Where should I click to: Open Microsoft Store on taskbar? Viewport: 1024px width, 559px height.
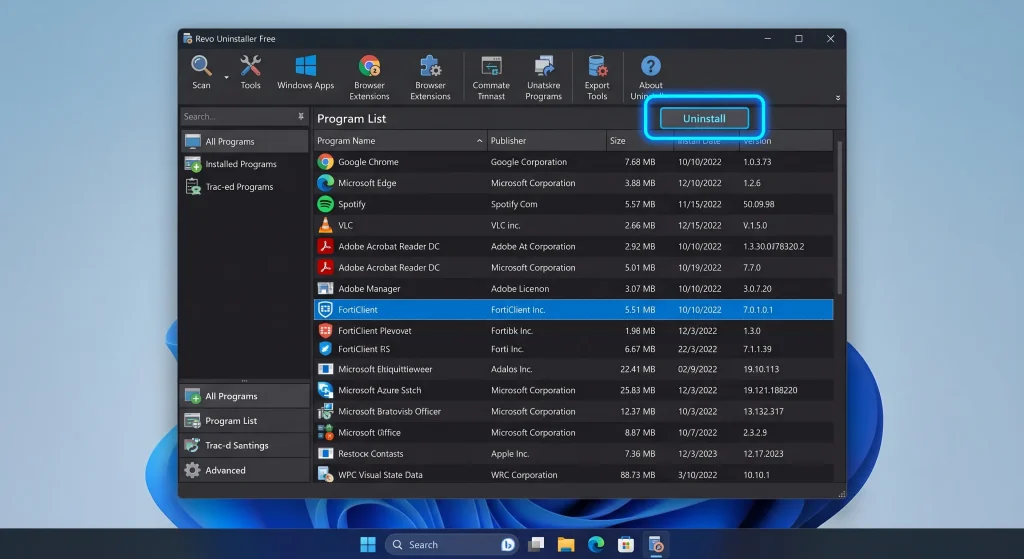pyautogui.click(x=626, y=544)
